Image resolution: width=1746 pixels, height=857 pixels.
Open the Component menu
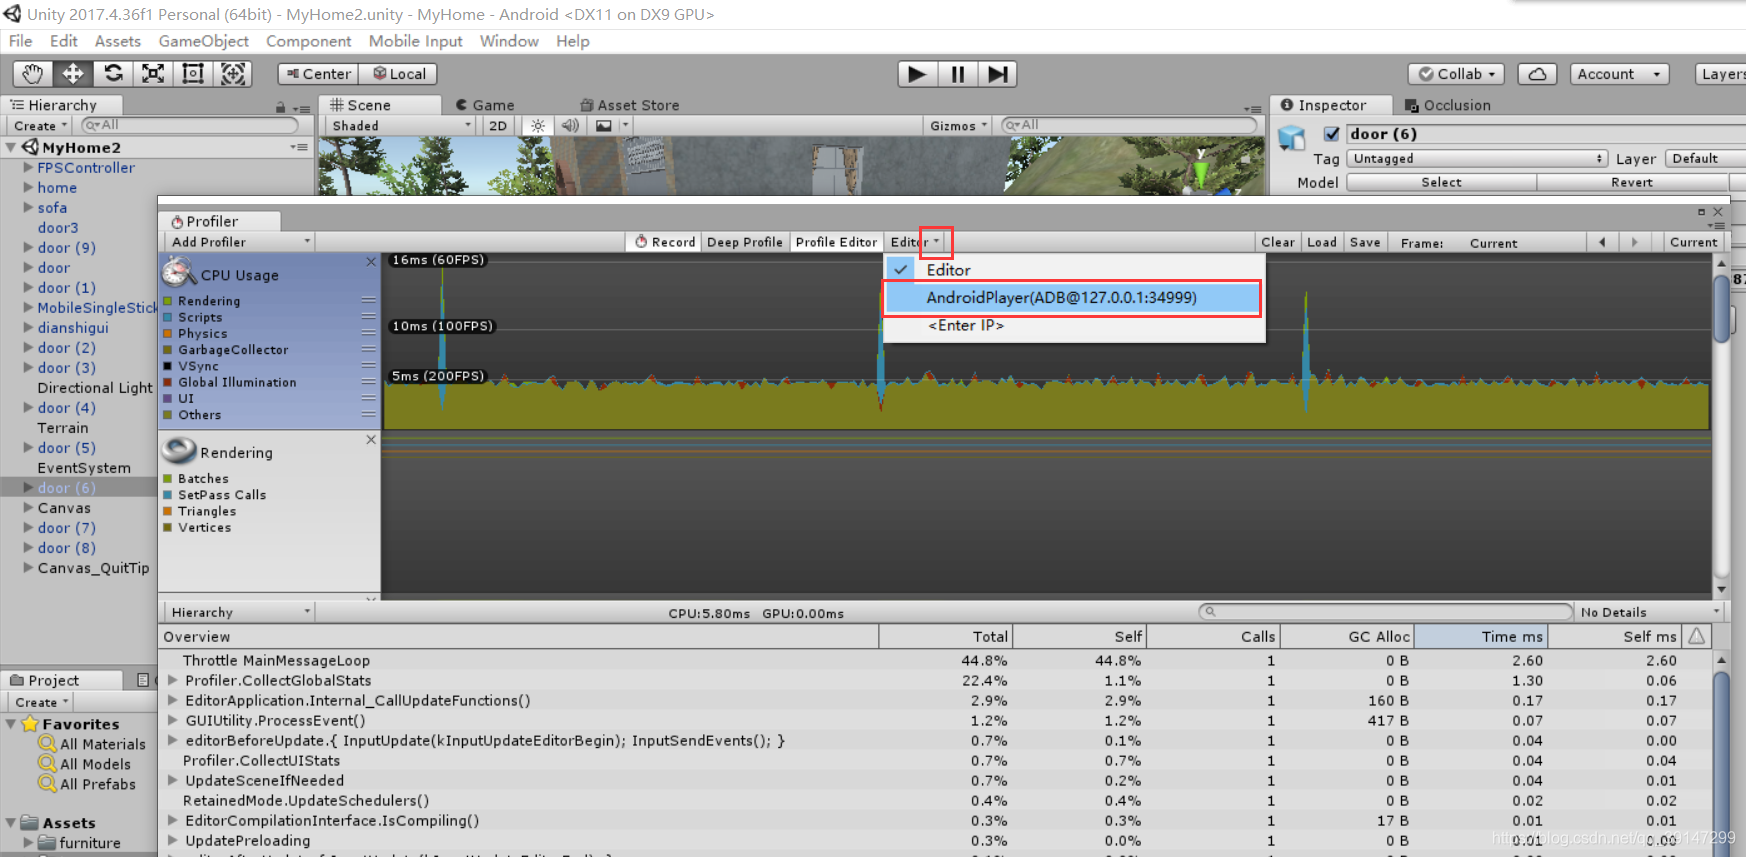308,41
